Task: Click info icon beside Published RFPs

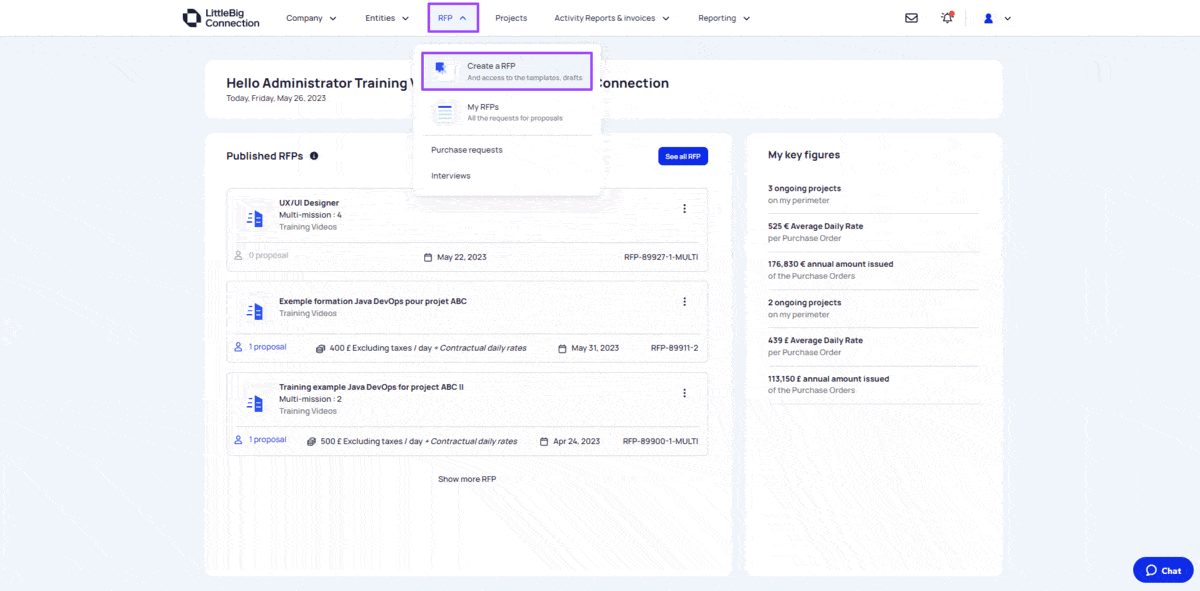Action: pos(314,156)
